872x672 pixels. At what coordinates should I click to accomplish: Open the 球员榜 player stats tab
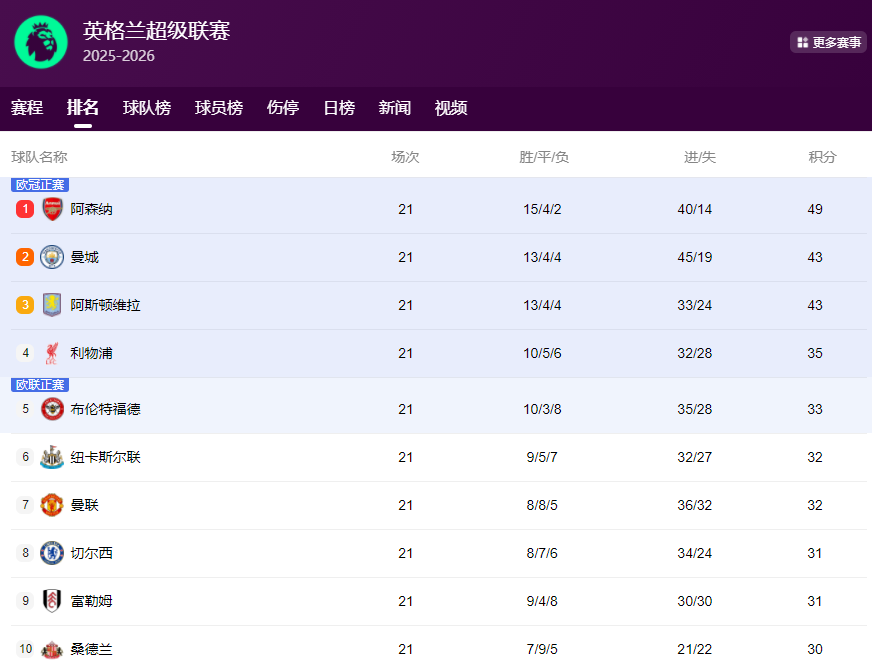(219, 107)
